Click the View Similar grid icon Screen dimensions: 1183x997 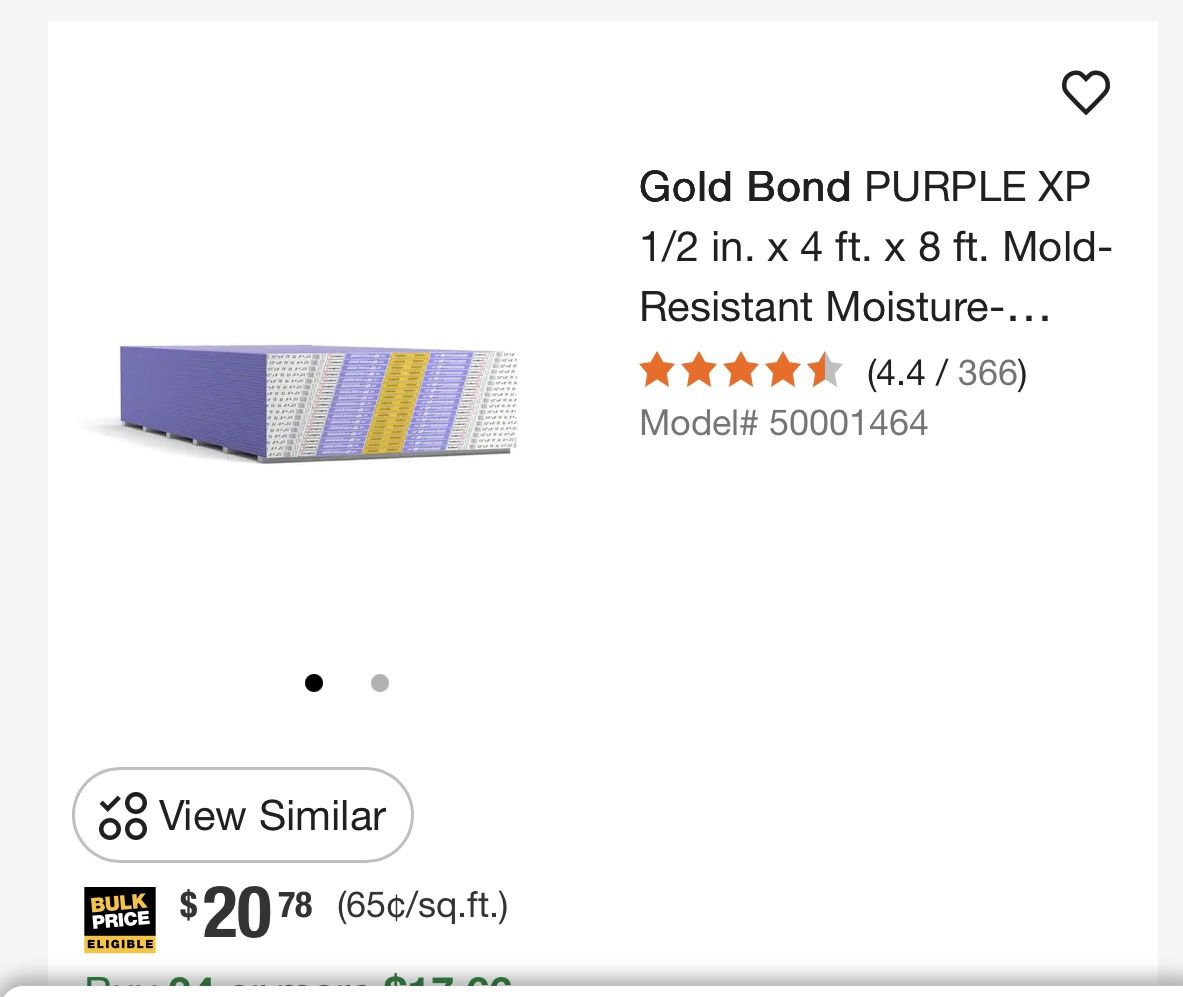coord(123,816)
